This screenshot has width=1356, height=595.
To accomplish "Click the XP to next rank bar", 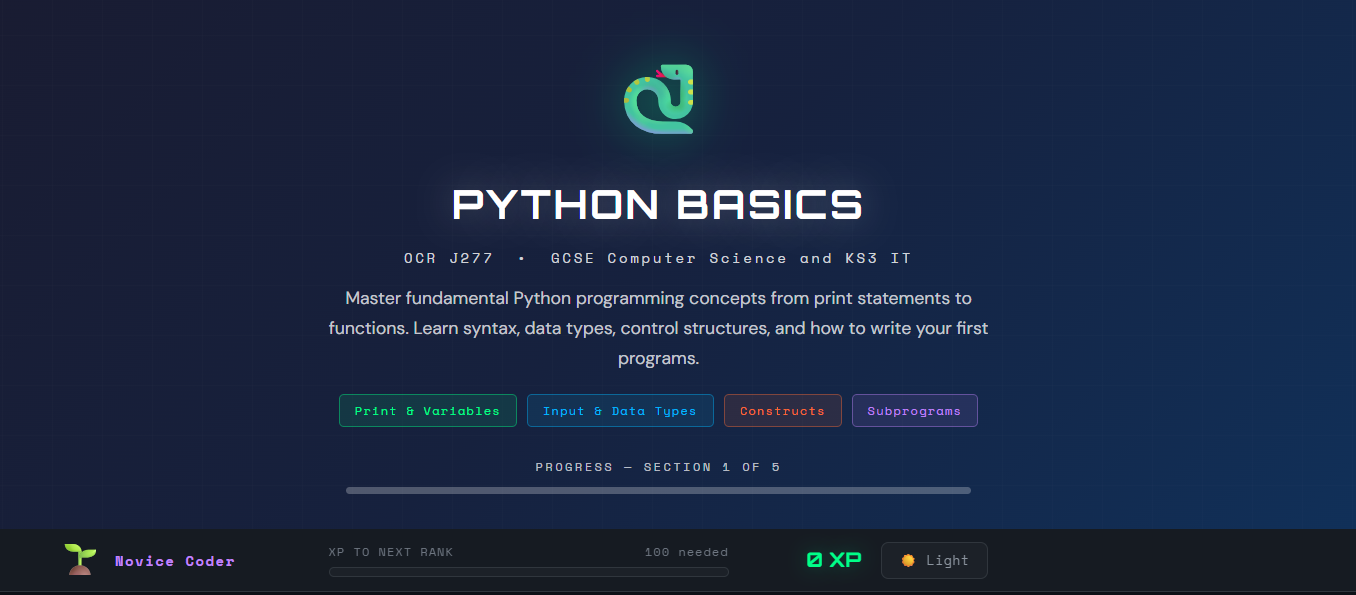I will tap(529, 572).
